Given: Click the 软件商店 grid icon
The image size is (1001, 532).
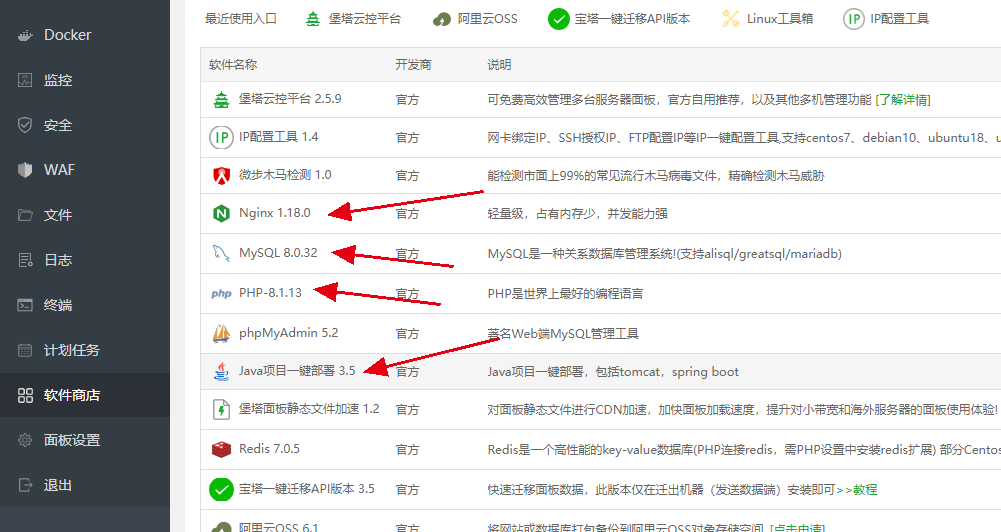Looking at the screenshot, I should (25, 395).
